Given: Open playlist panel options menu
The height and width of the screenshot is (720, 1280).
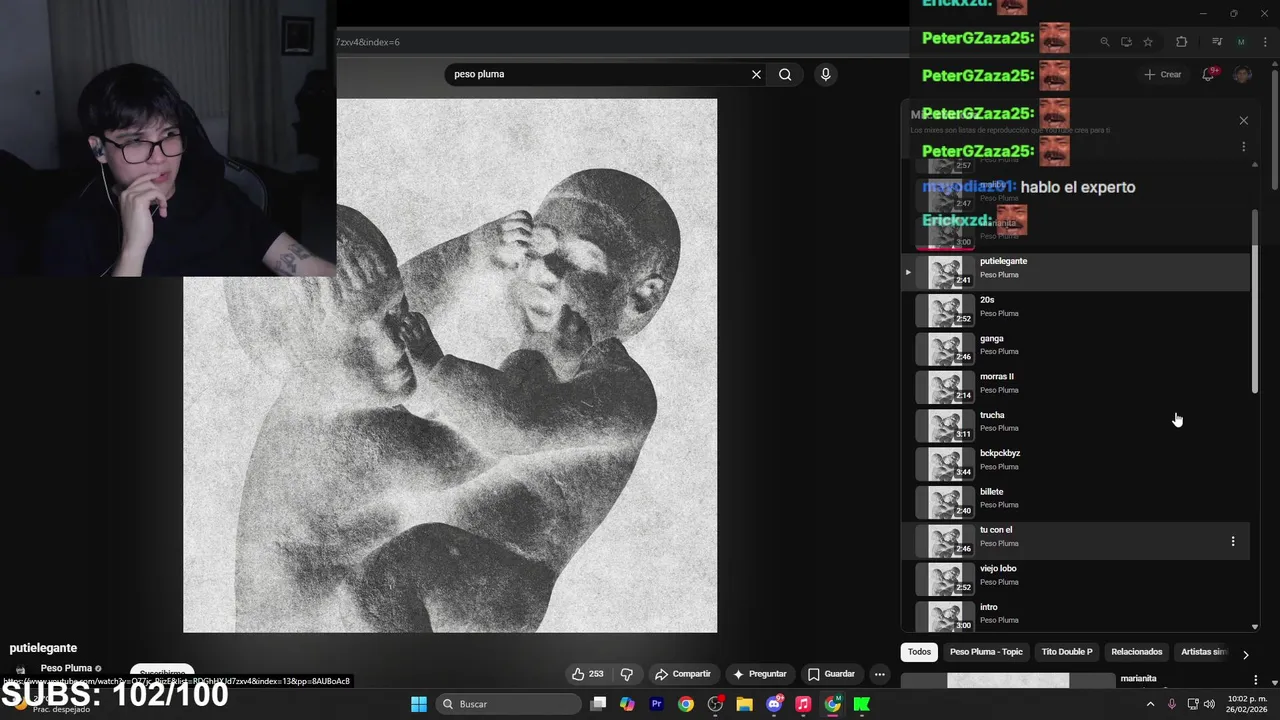Looking at the screenshot, I should 1243,146.
